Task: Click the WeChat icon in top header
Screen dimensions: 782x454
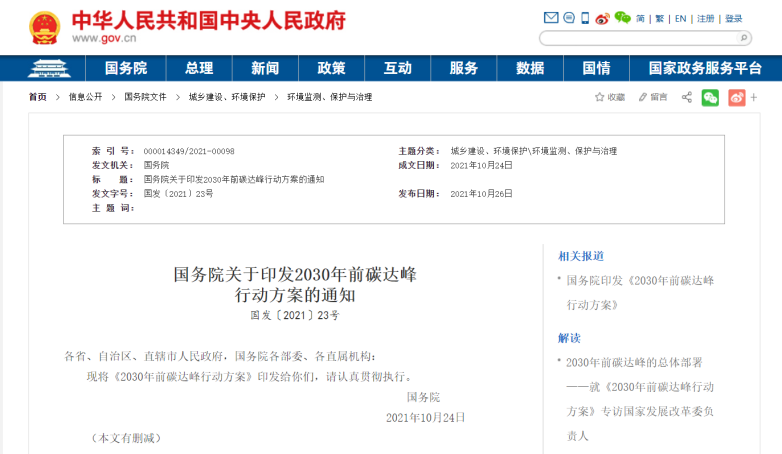Action: (x=622, y=18)
